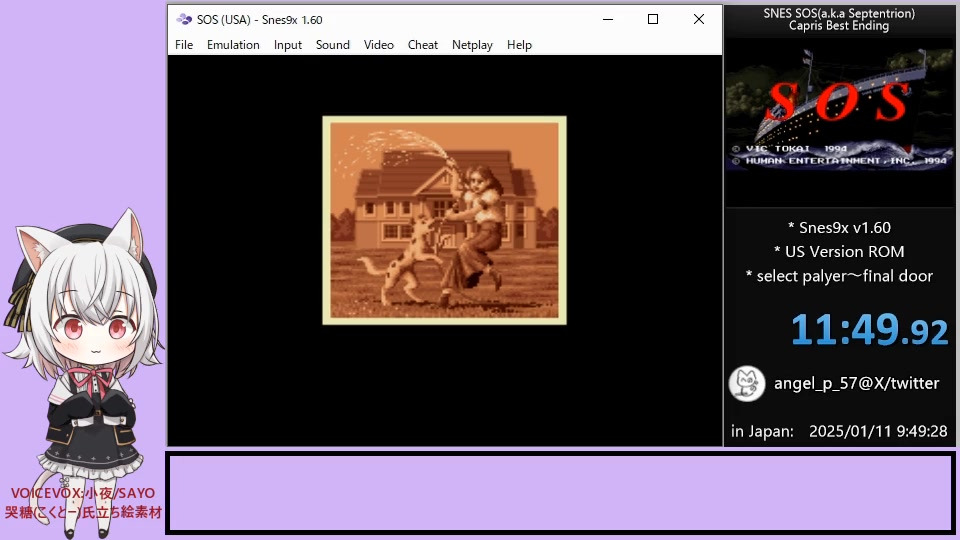Open the Cheat menu
Screen dimensions: 960x540
(422, 45)
